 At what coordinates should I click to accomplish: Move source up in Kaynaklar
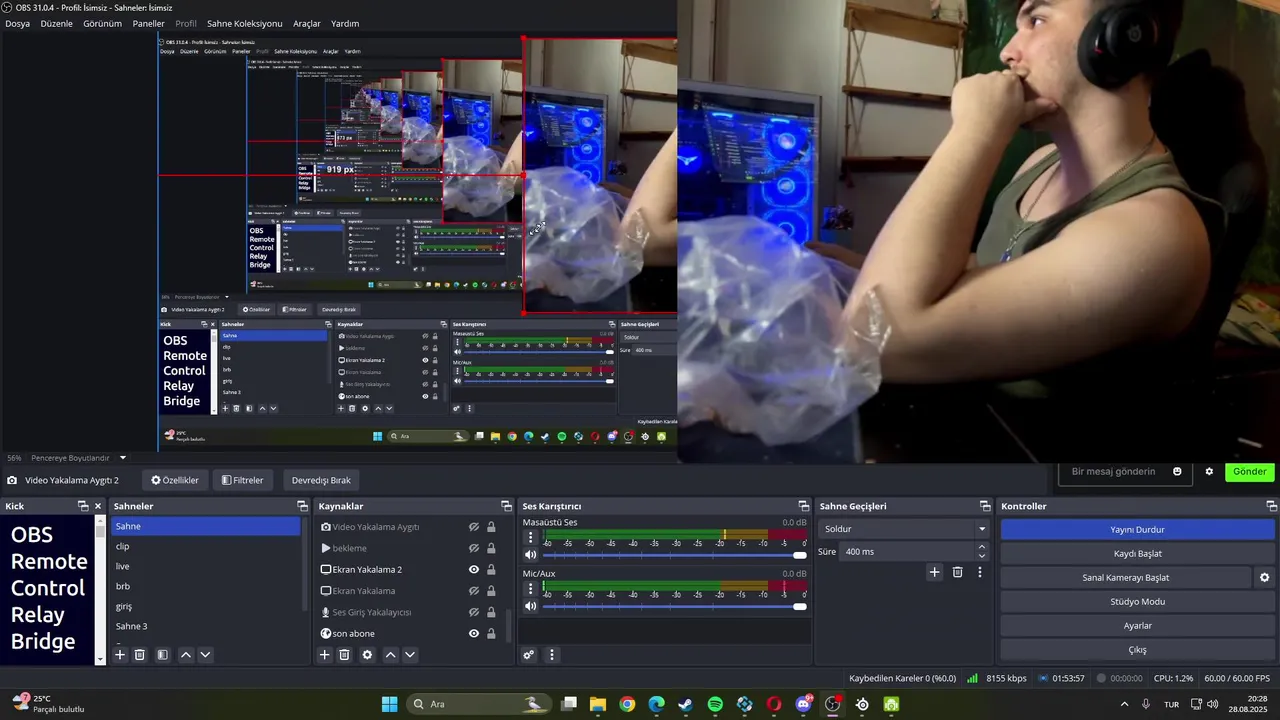click(x=390, y=655)
